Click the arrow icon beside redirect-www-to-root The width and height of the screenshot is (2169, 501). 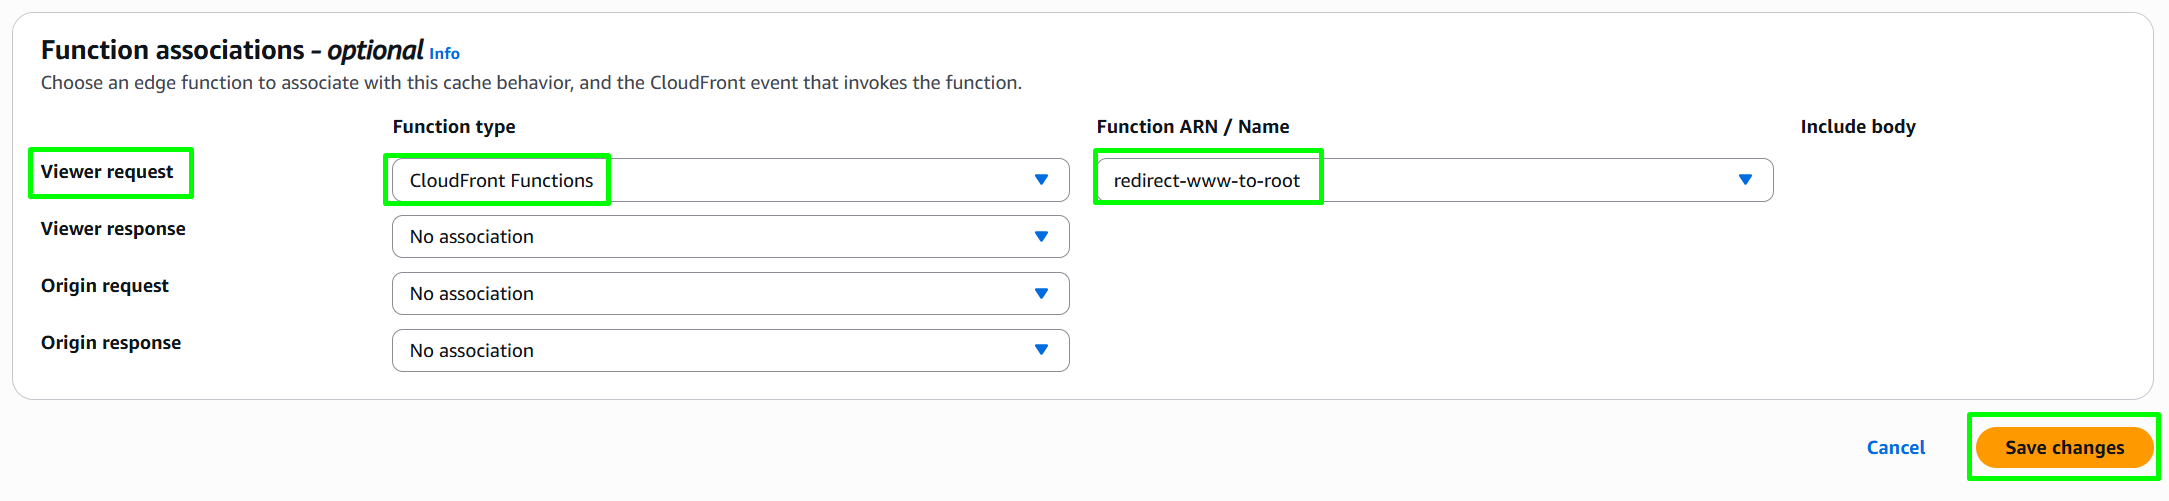tap(1745, 180)
